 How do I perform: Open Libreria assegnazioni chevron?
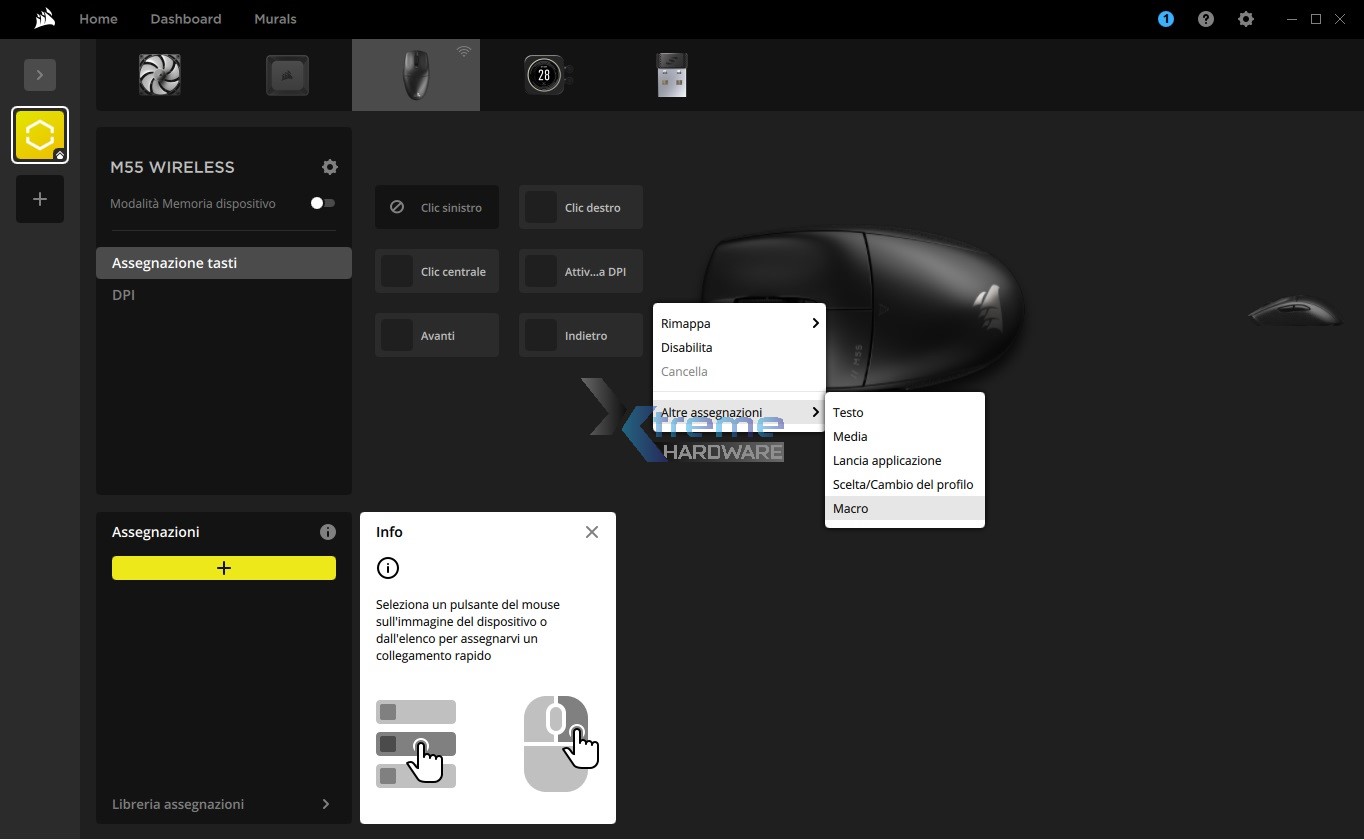coord(326,804)
